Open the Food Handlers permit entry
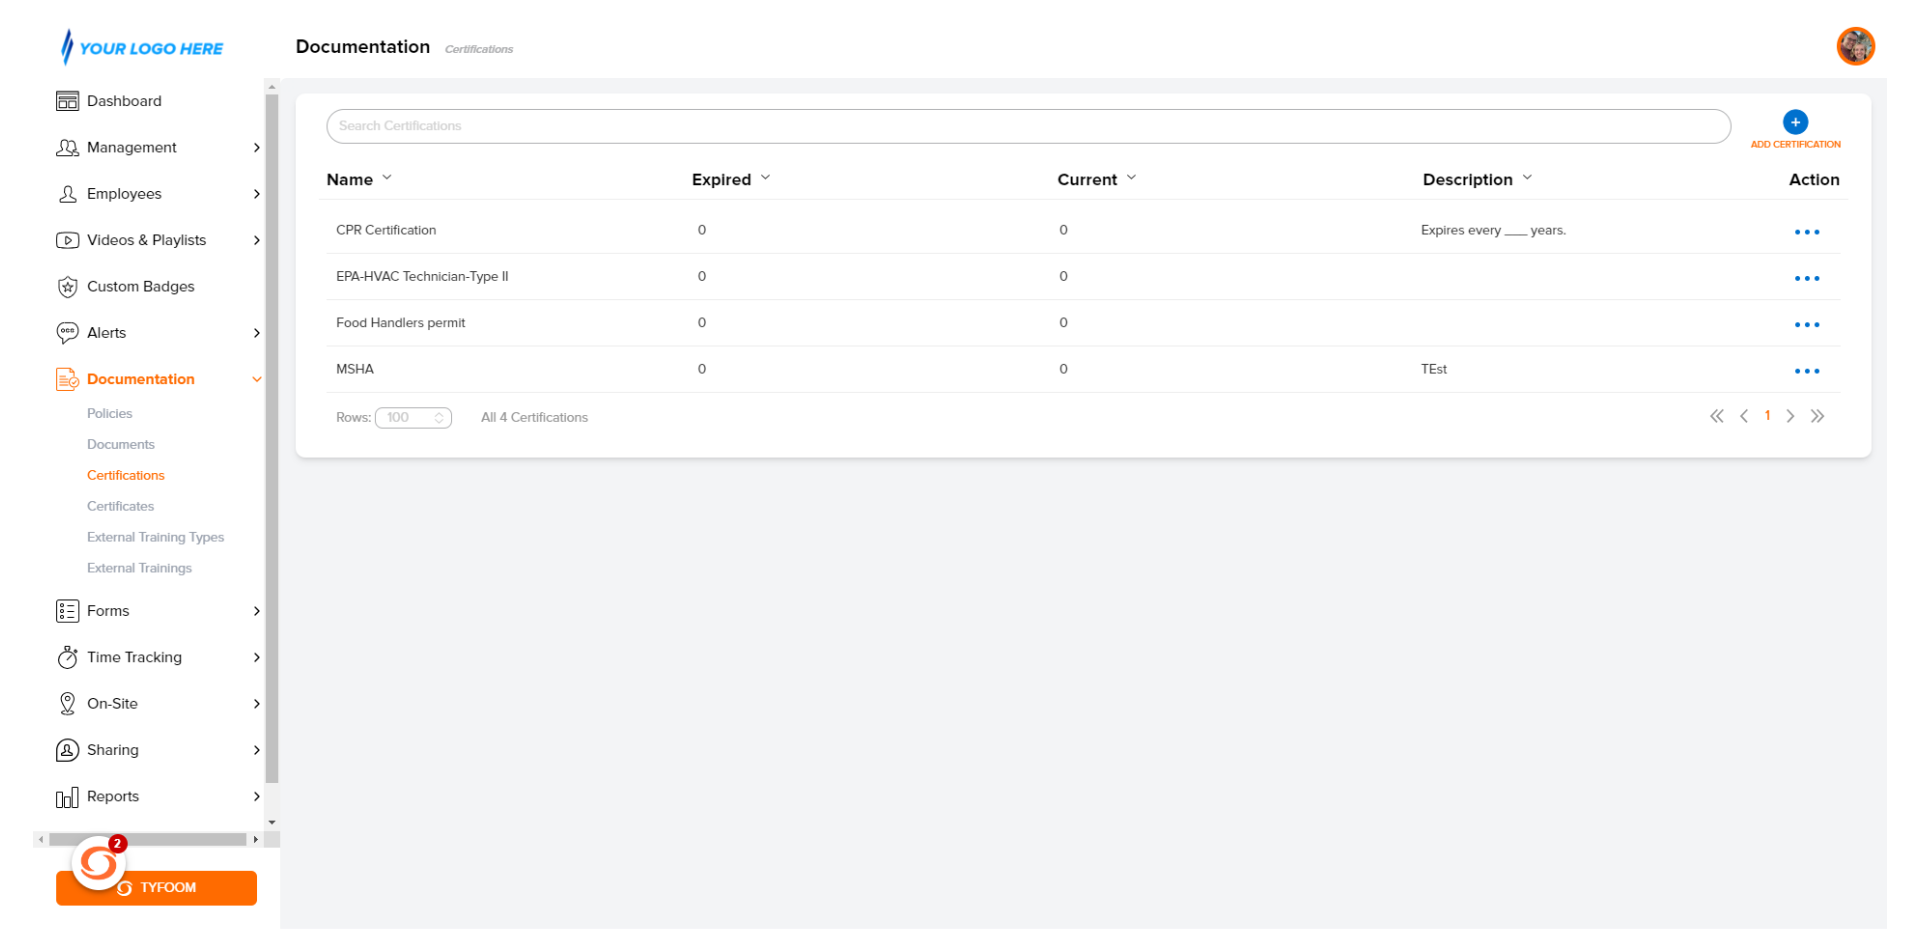Image resolution: width=1920 pixels, height=945 pixels. 400,323
